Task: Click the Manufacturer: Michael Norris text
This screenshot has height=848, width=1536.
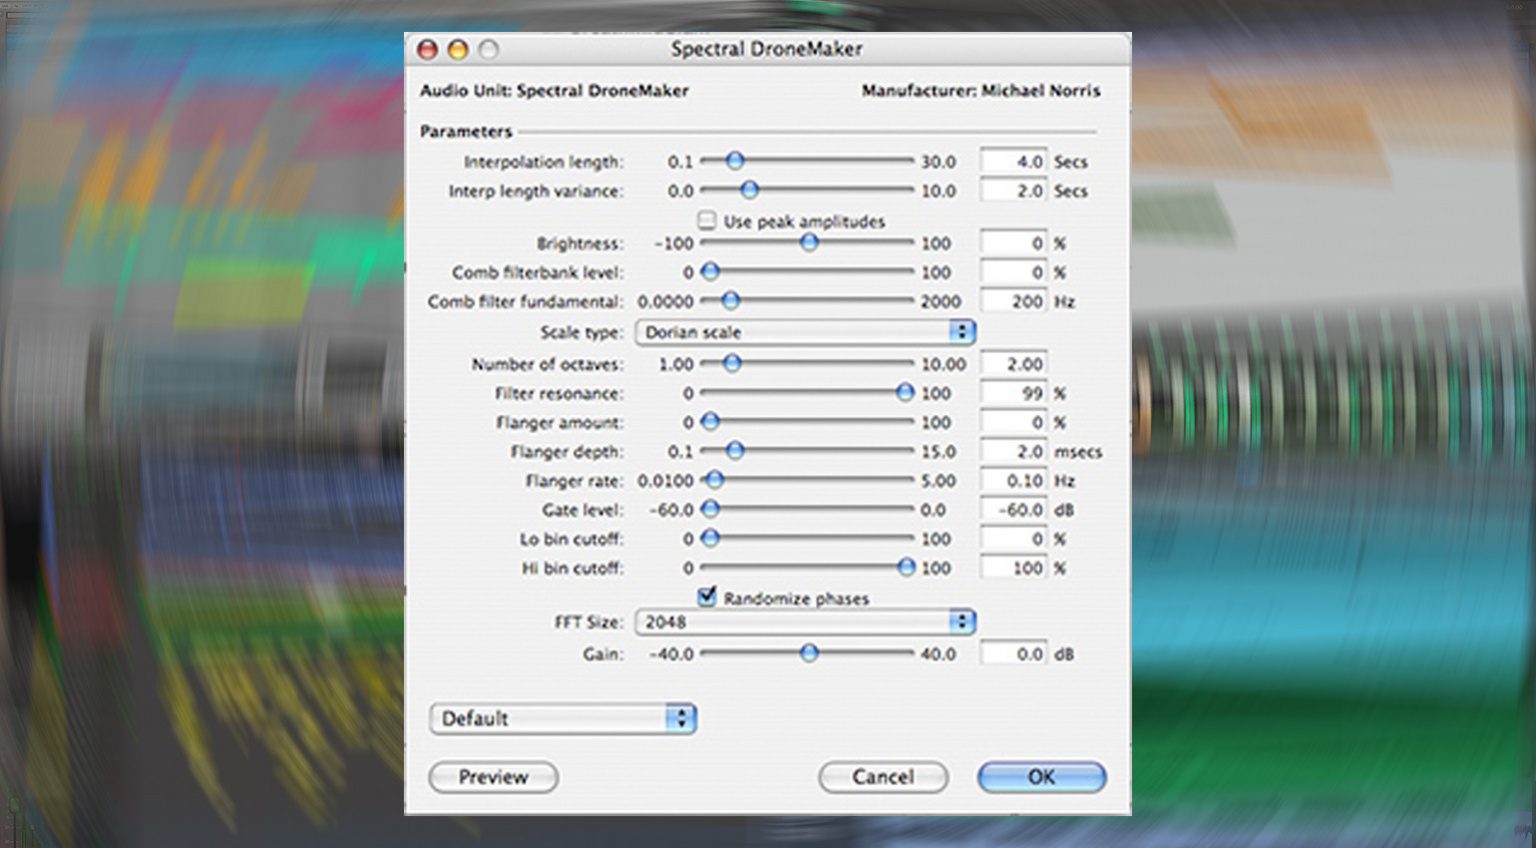Action: point(981,90)
